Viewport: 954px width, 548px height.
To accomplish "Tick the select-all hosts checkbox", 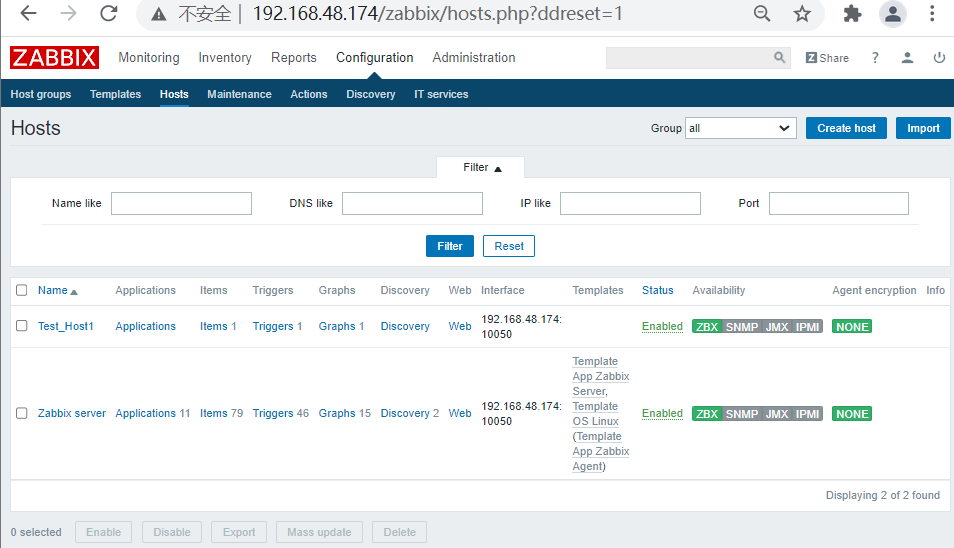I will pos(22,290).
